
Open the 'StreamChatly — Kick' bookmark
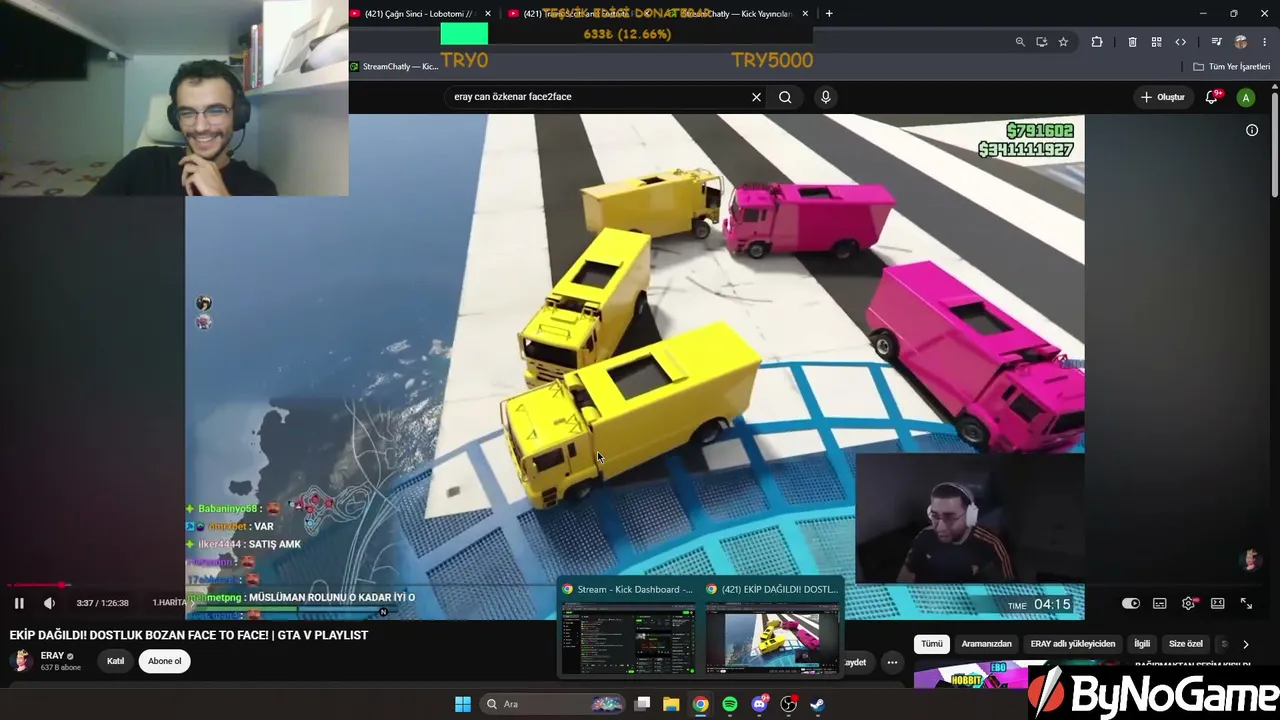(394, 67)
